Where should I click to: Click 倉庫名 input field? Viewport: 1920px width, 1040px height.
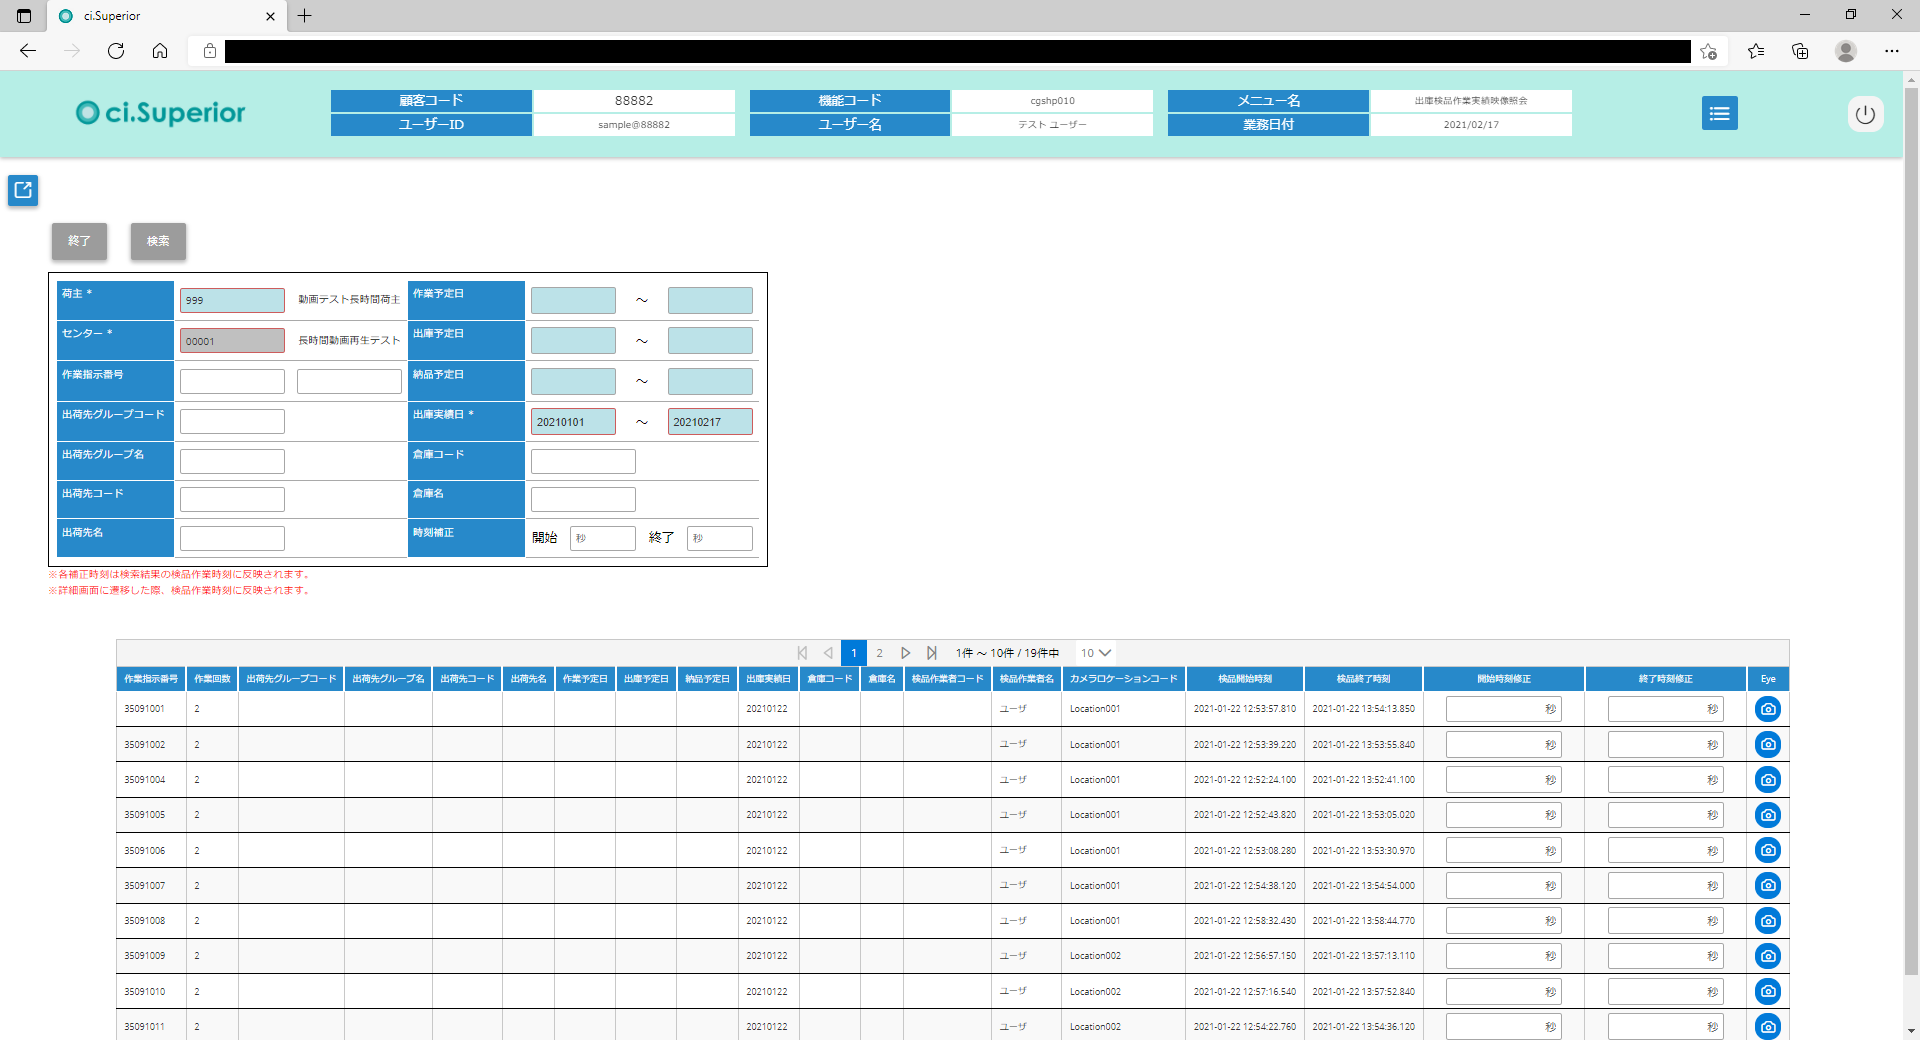(x=583, y=499)
